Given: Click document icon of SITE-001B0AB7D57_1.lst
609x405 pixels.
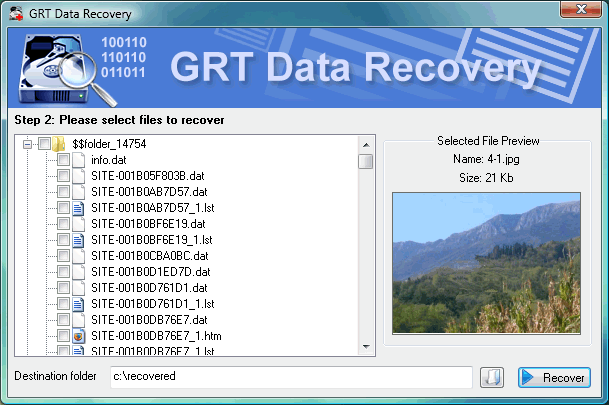Looking at the screenshot, I should click(78, 208).
